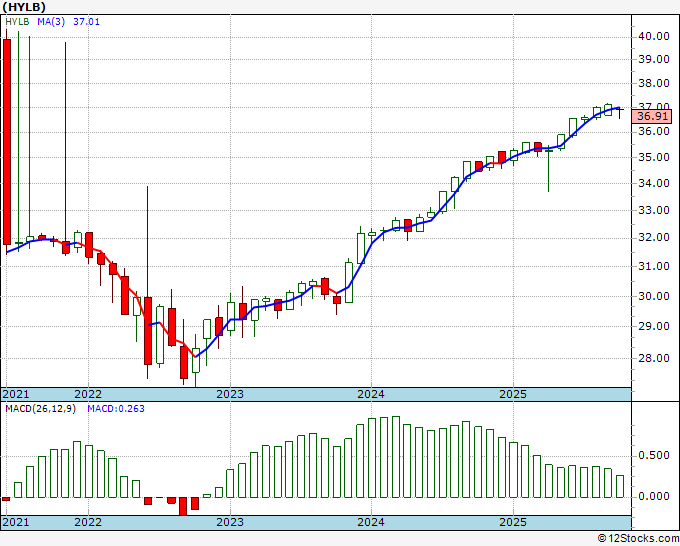Click the (HYLB) chart title

coord(23,7)
